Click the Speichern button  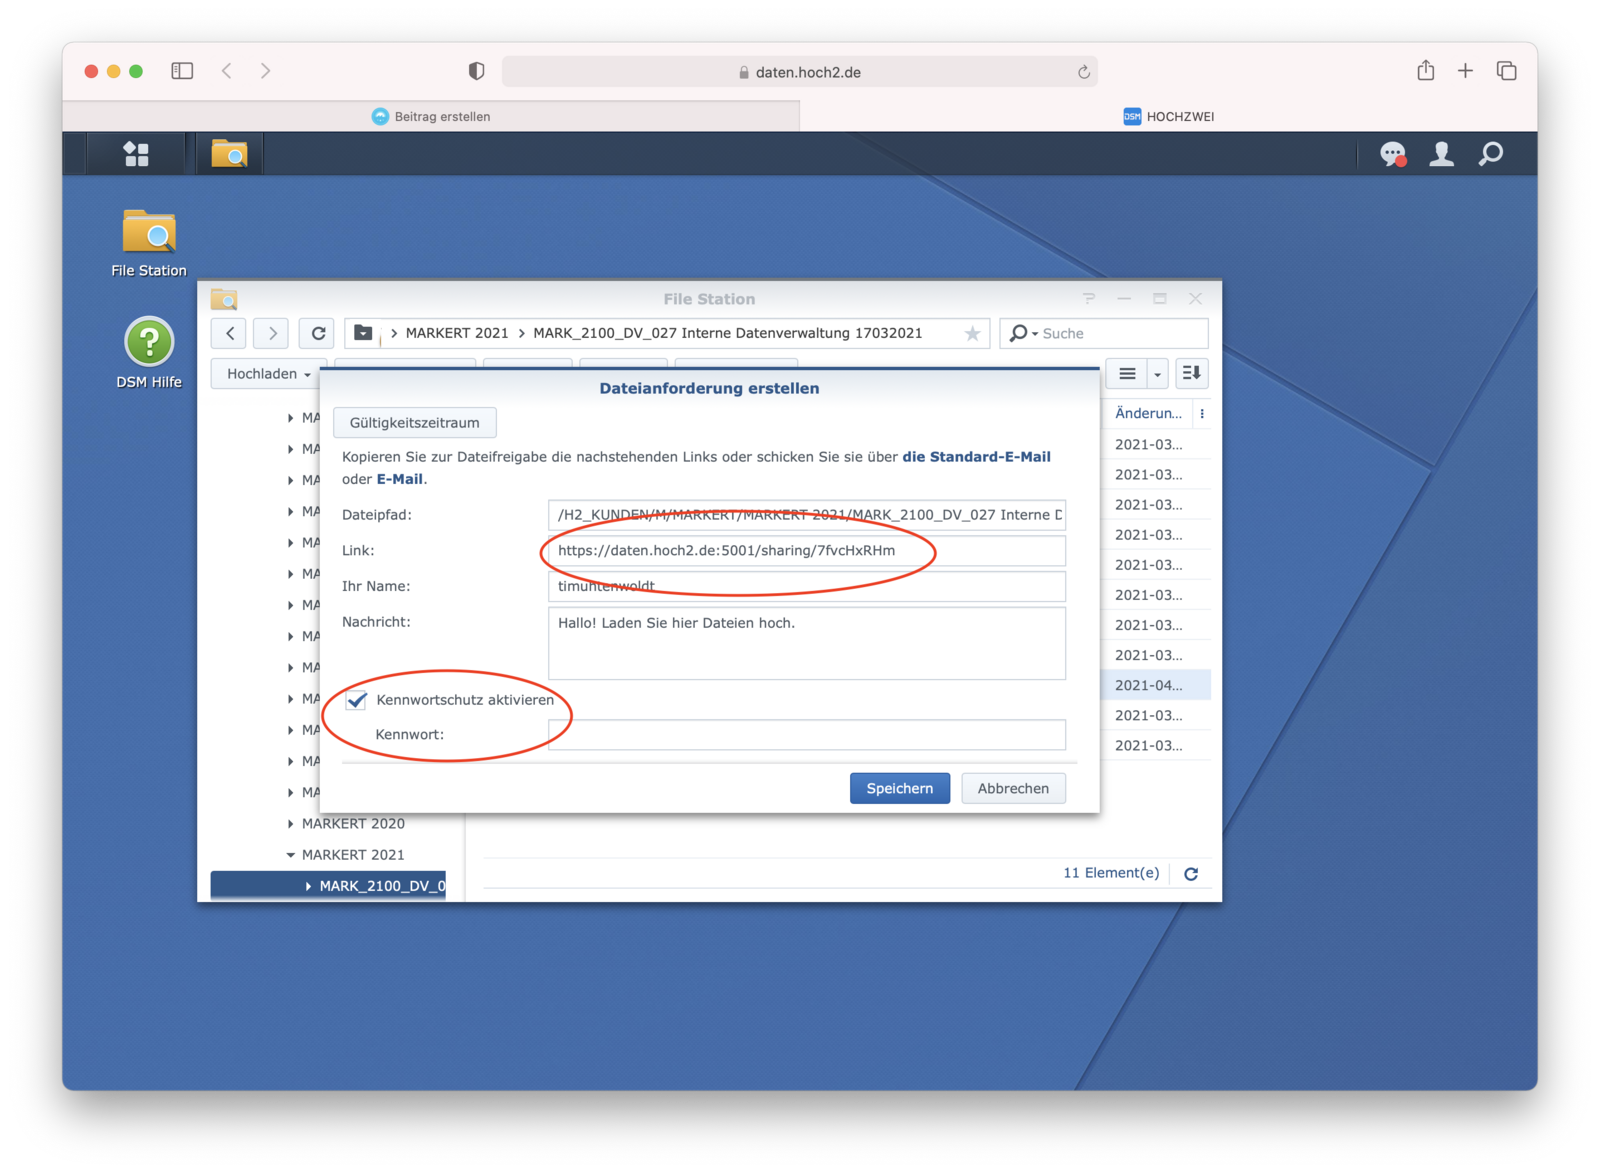point(899,788)
